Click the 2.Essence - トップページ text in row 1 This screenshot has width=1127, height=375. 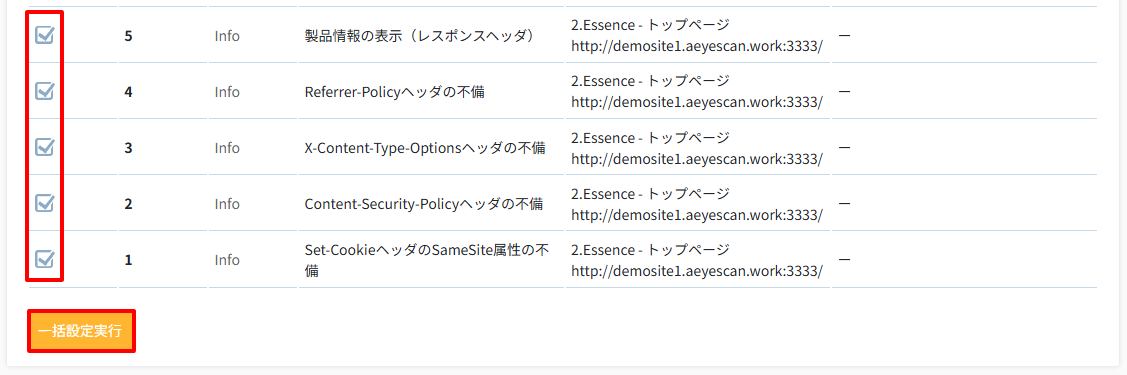(650, 249)
